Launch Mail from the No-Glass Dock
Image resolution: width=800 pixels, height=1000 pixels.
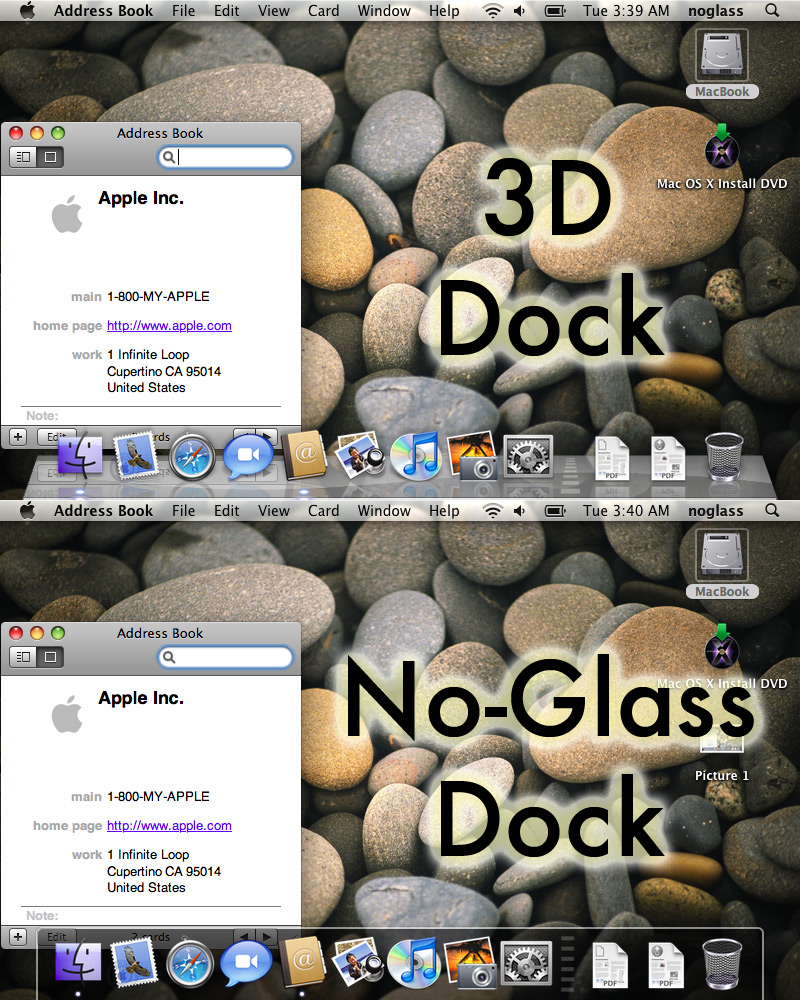[x=133, y=960]
